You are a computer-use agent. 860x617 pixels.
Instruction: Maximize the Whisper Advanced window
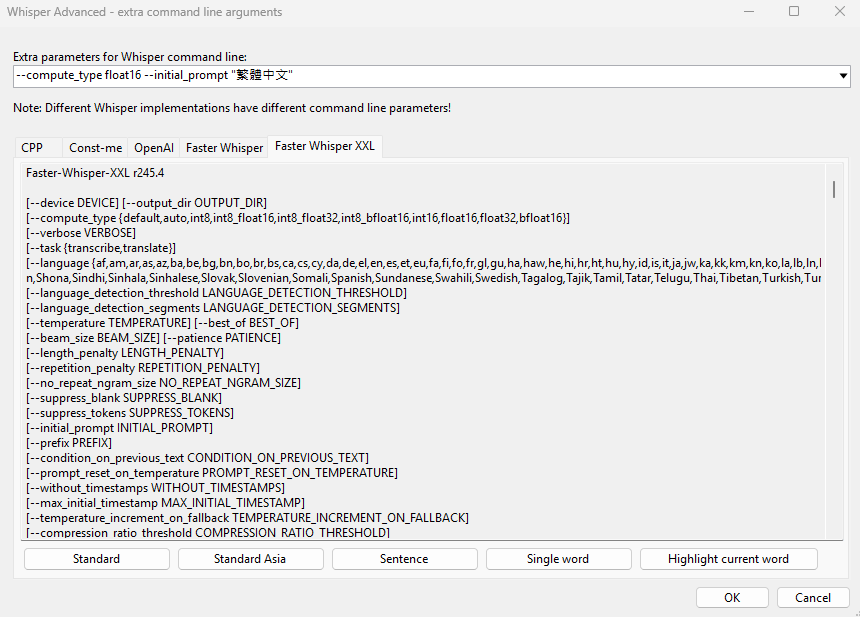click(x=794, y=12)
